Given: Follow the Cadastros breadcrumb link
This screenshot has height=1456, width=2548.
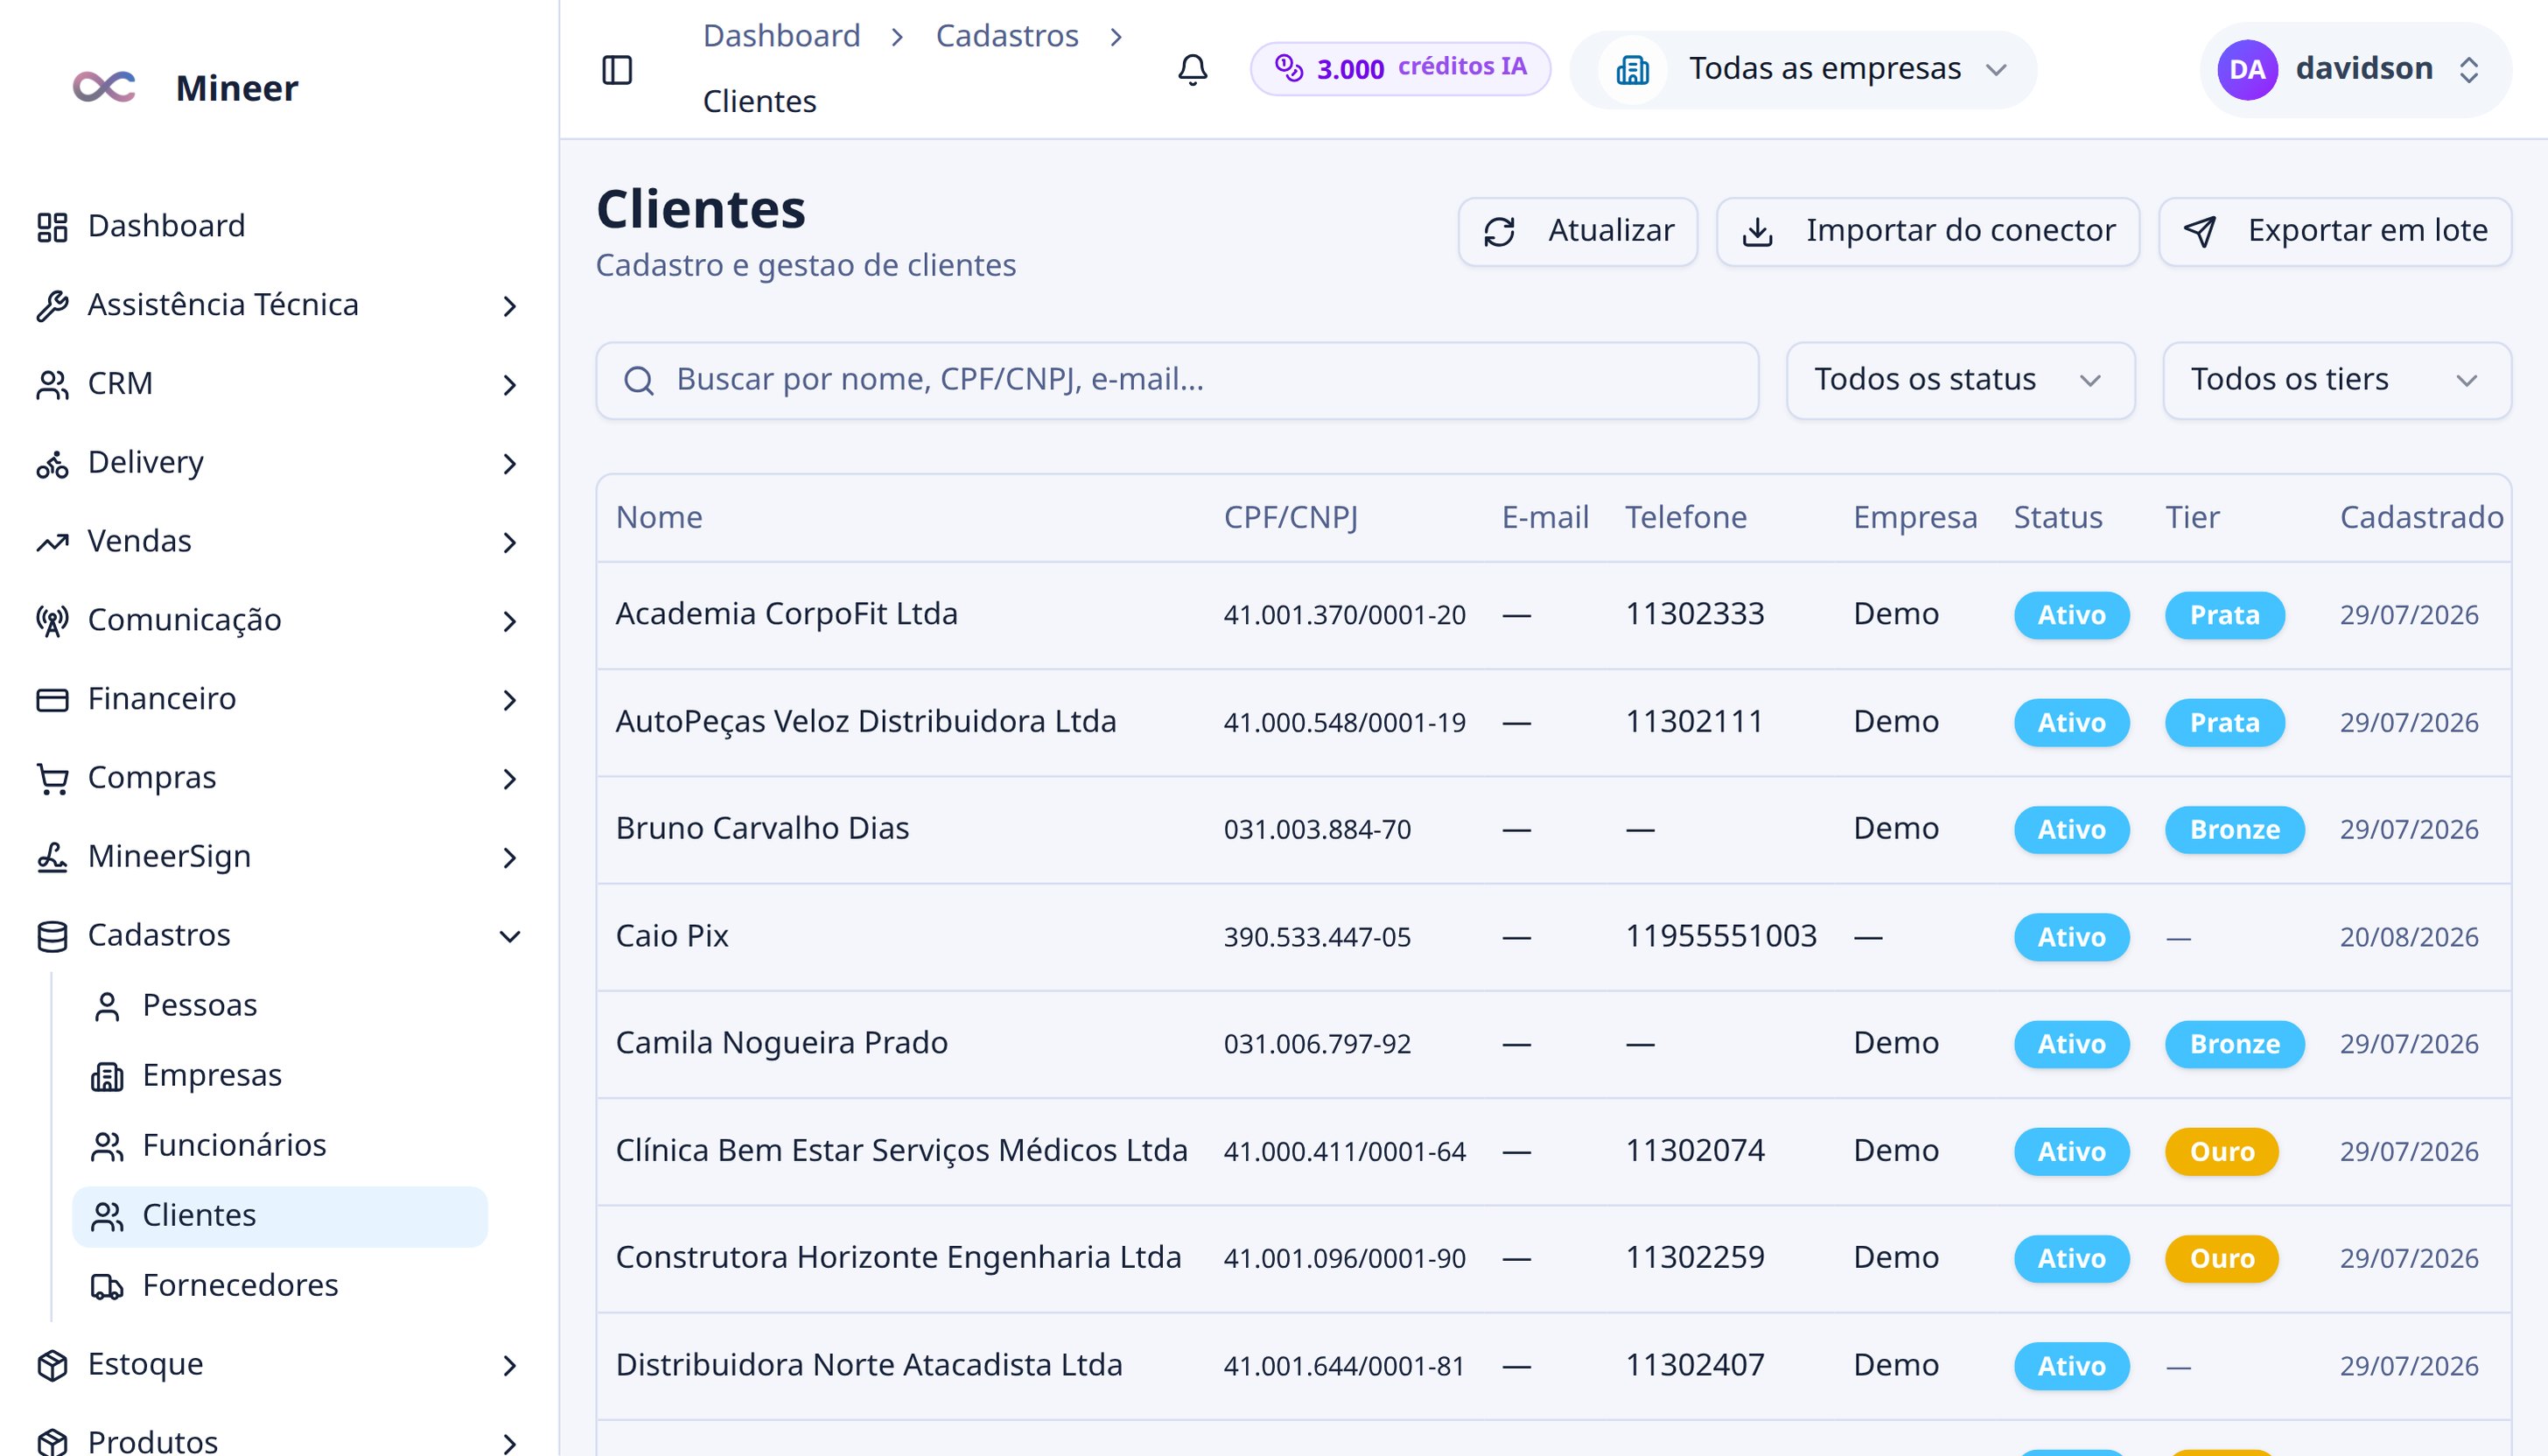Looking at the screenshot, I should (1007, 36).
